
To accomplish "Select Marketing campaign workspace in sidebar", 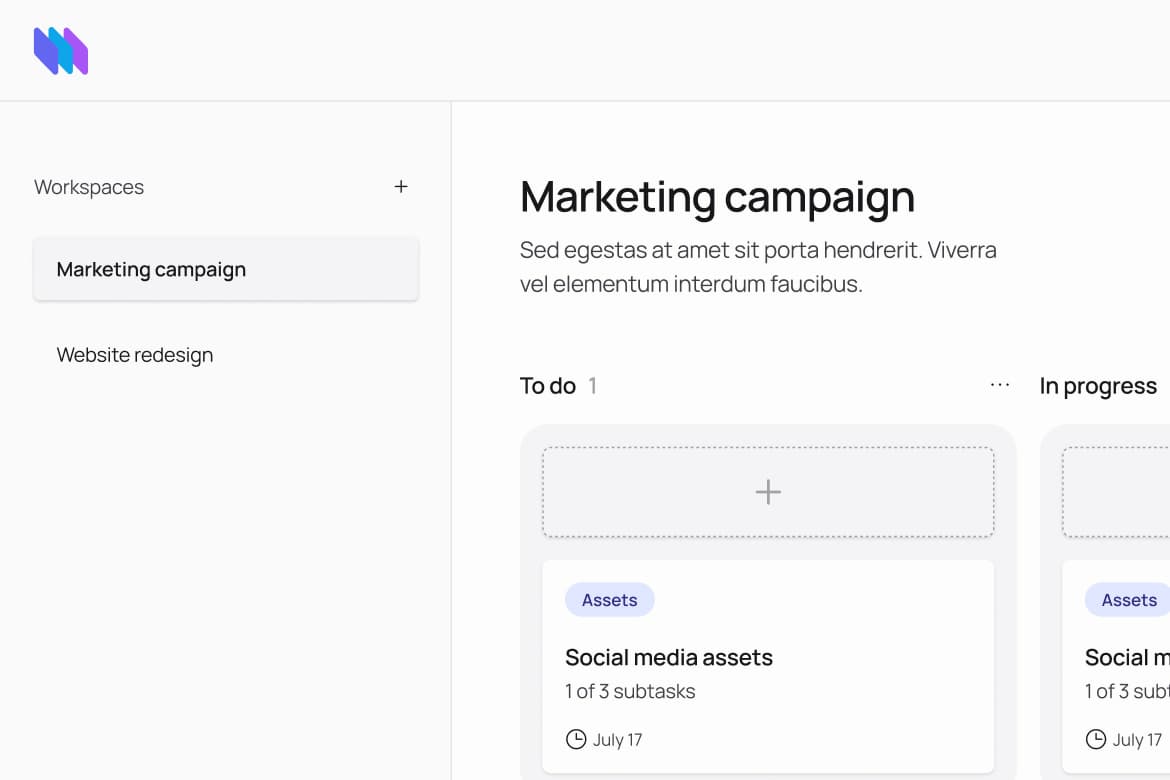I will click(x=226, y=270).
